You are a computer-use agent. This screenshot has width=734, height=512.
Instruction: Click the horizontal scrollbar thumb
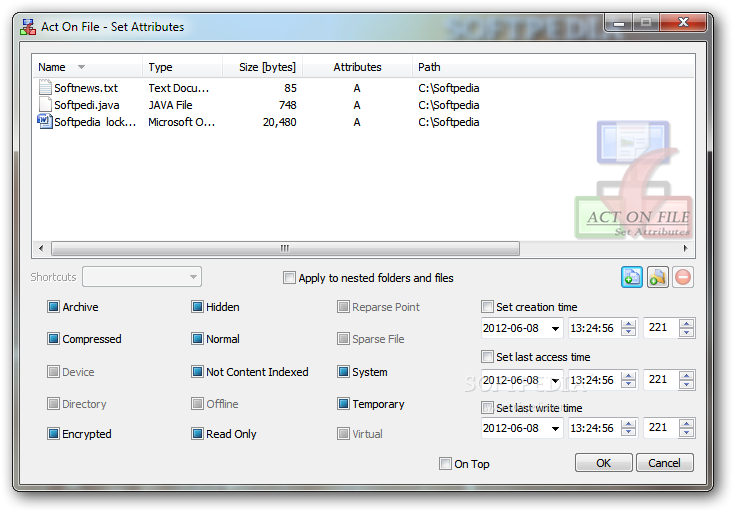point(285,248)
